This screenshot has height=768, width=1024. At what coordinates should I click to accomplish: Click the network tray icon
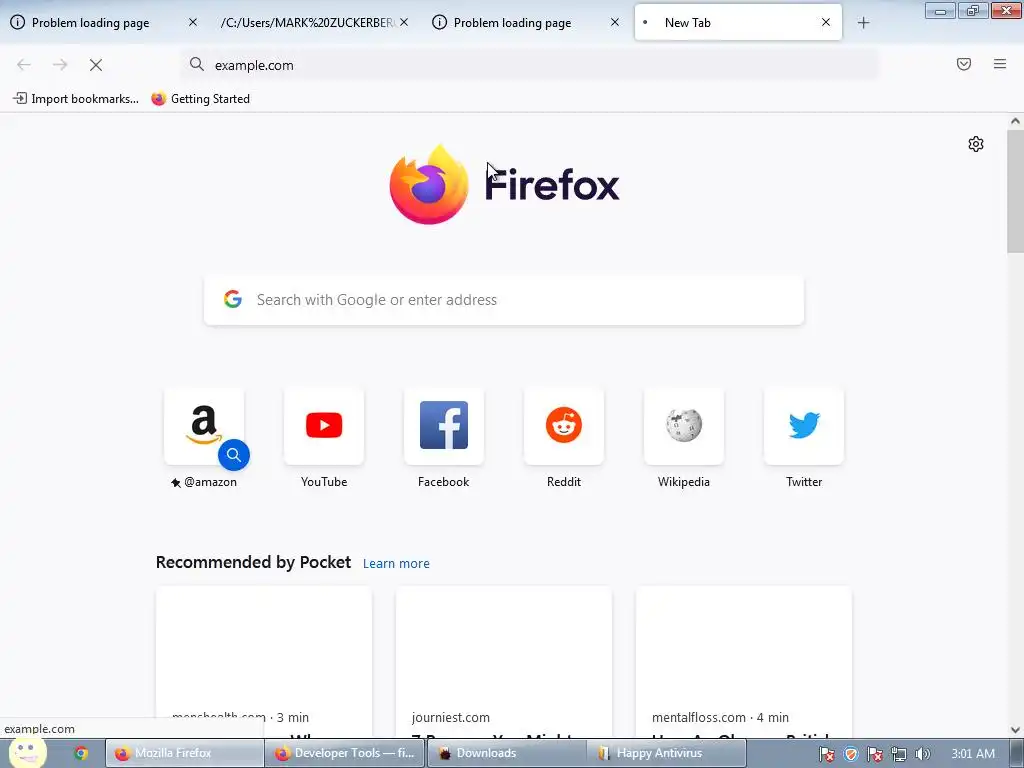[899, 754]
